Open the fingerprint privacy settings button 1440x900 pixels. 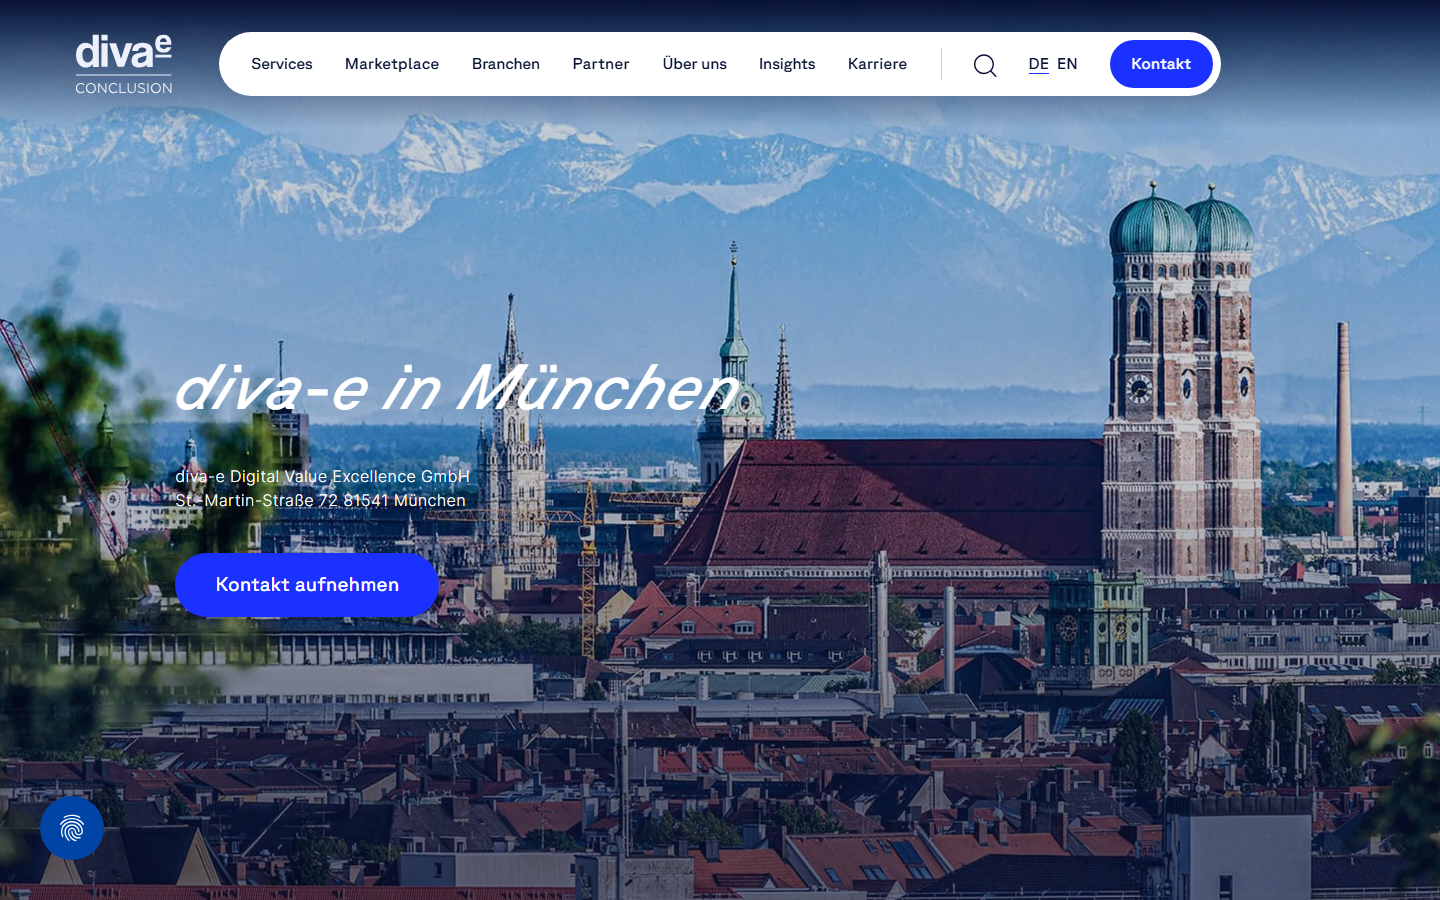point(72,828)
